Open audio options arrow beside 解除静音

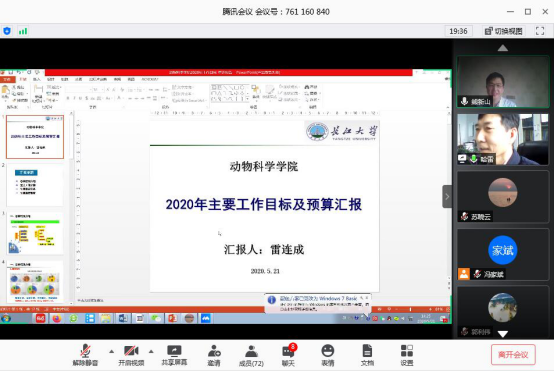(x=111, y=352)
